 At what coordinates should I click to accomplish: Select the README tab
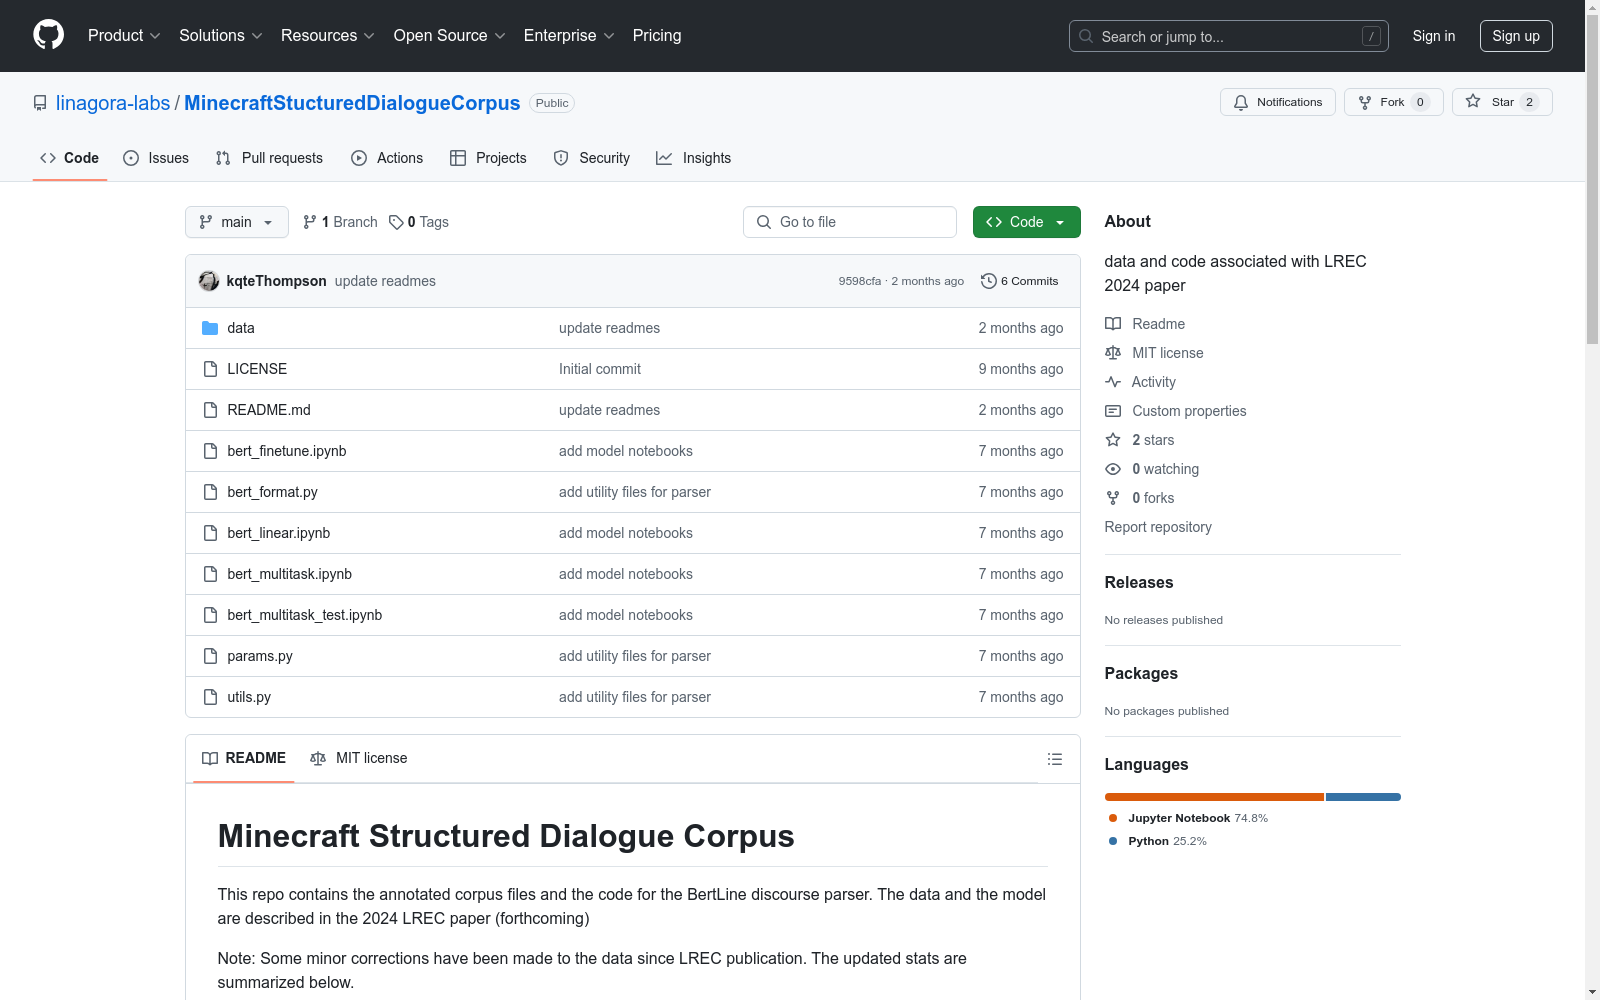[x=244, y=758]
